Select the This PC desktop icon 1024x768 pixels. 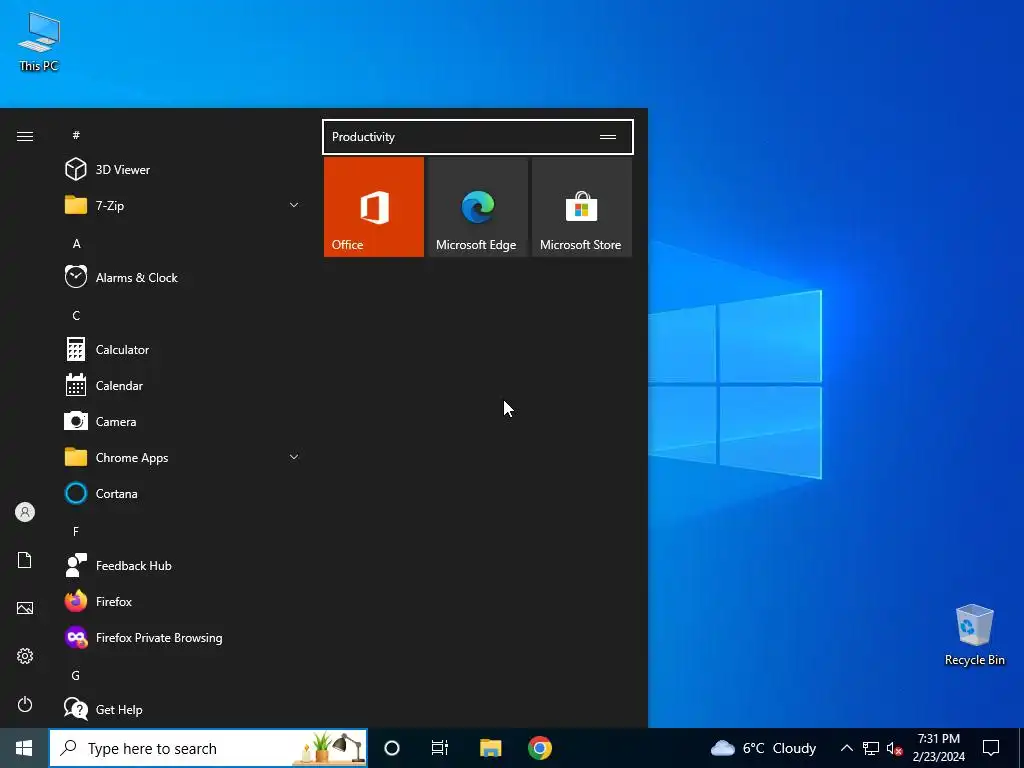pos(39,42)
